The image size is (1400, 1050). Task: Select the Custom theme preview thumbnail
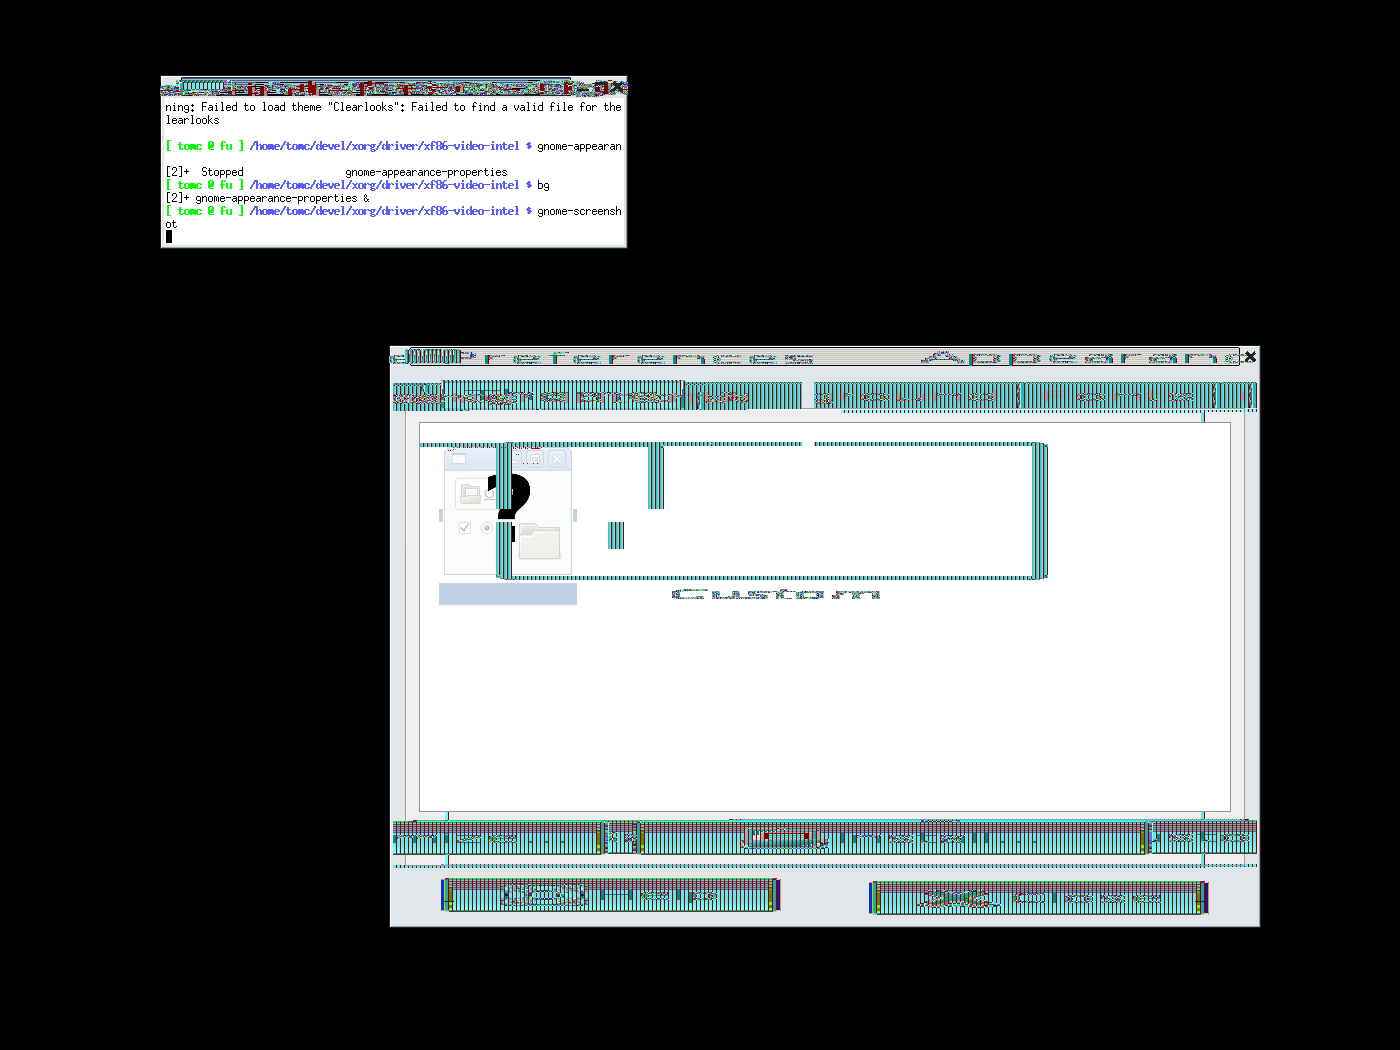click(x=508, y=512)
